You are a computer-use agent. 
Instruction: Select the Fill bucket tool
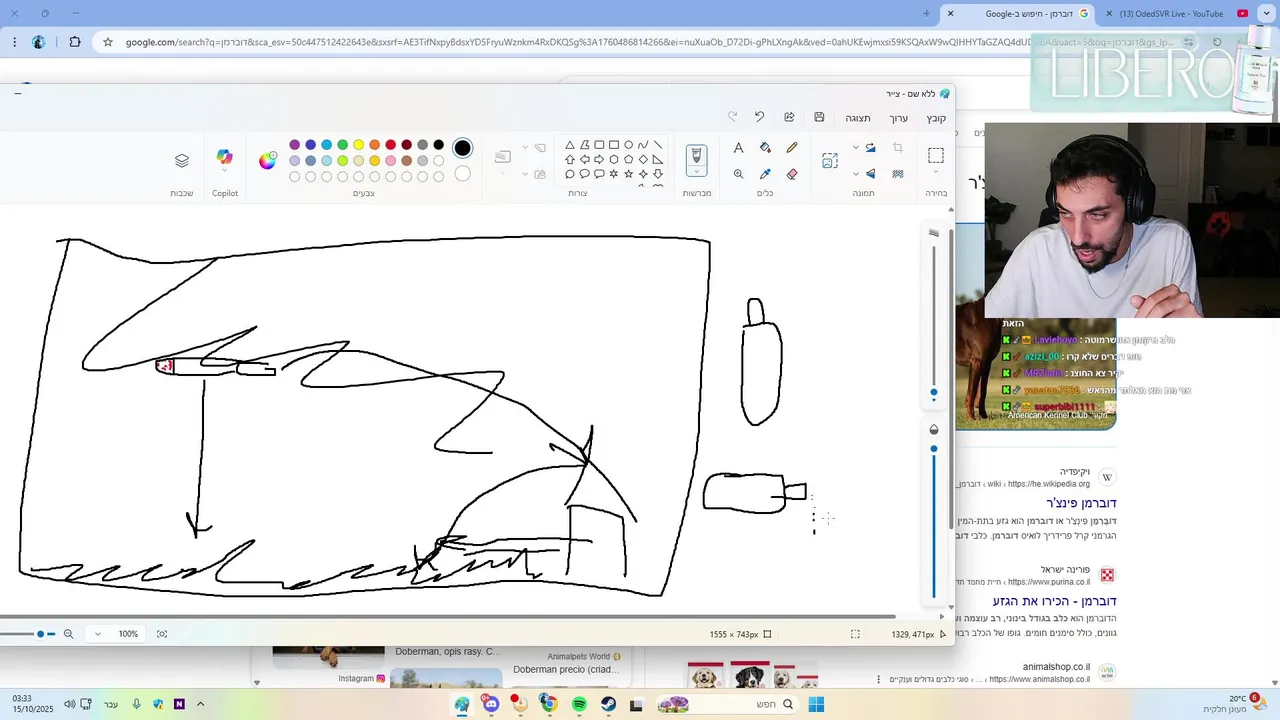[765, 148]
